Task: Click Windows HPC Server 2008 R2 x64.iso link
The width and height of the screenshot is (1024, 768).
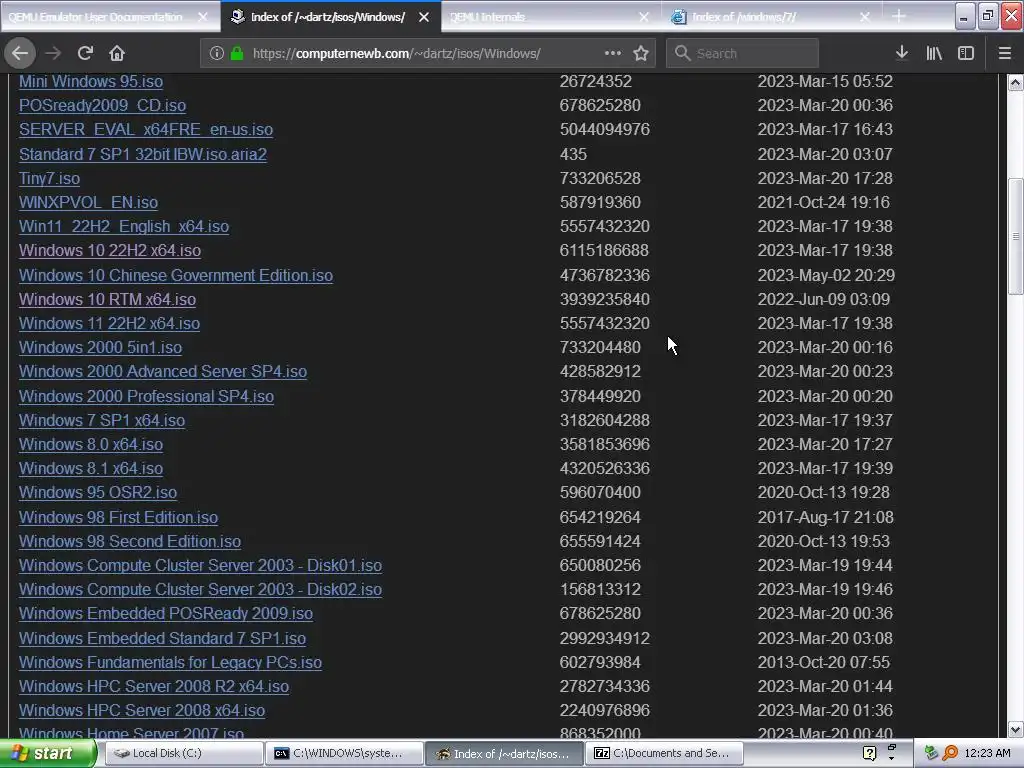Action: point(154,686)
